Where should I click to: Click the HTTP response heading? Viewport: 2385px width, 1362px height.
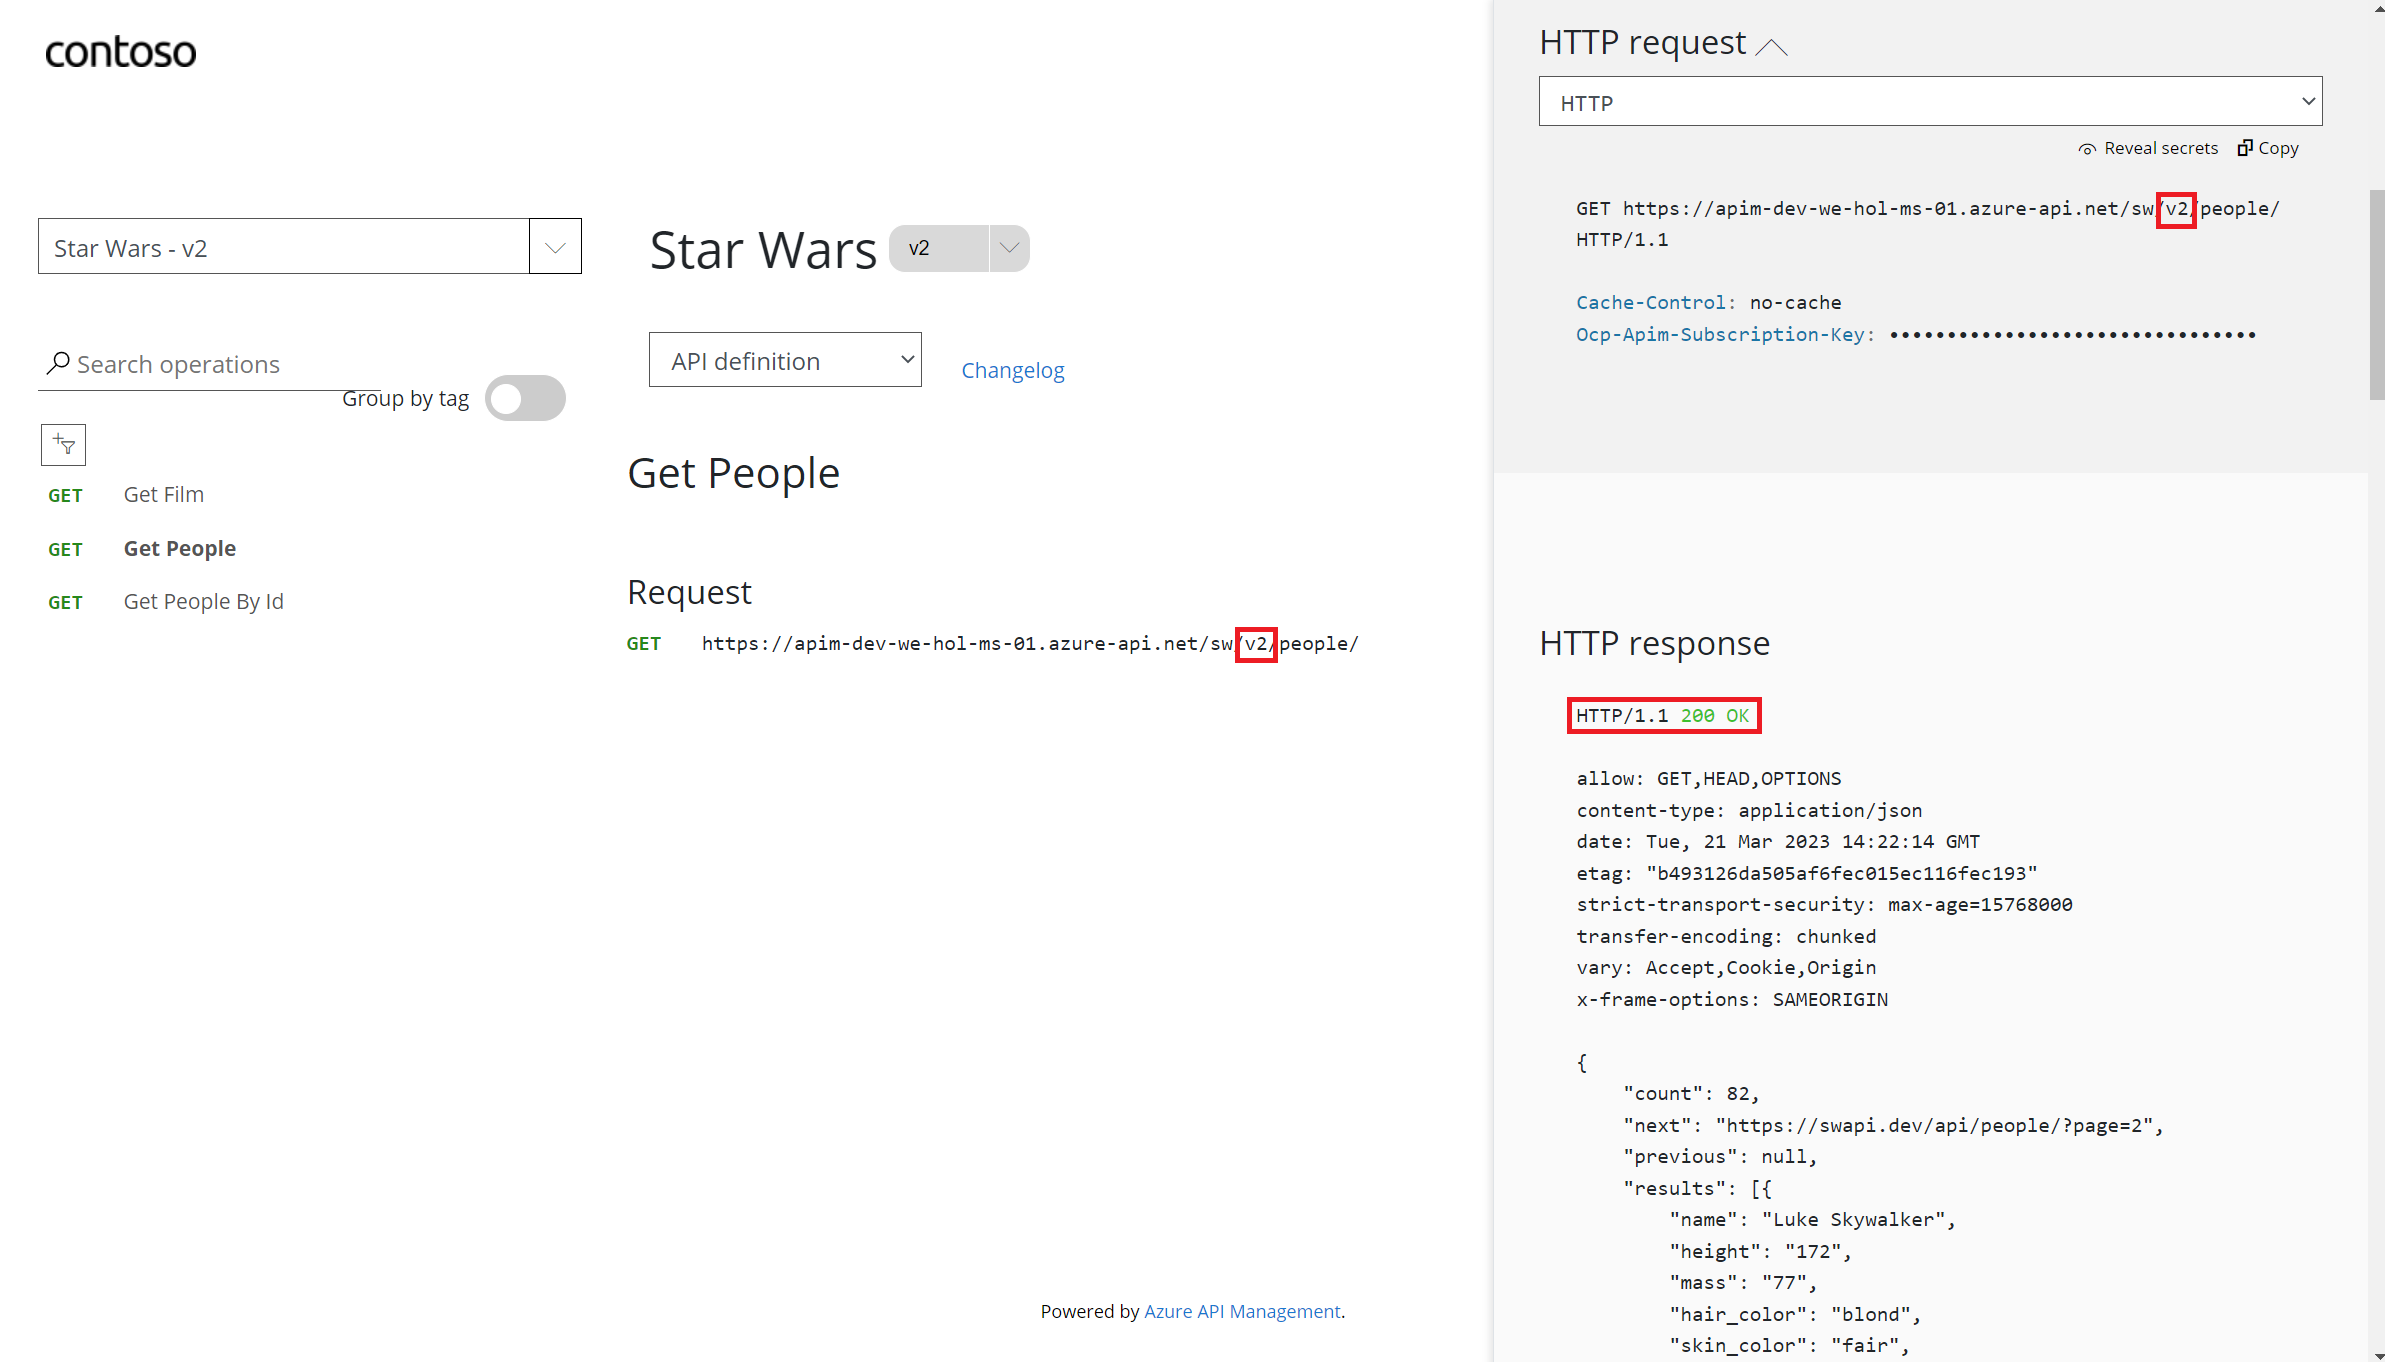[x=1654, y=643]
